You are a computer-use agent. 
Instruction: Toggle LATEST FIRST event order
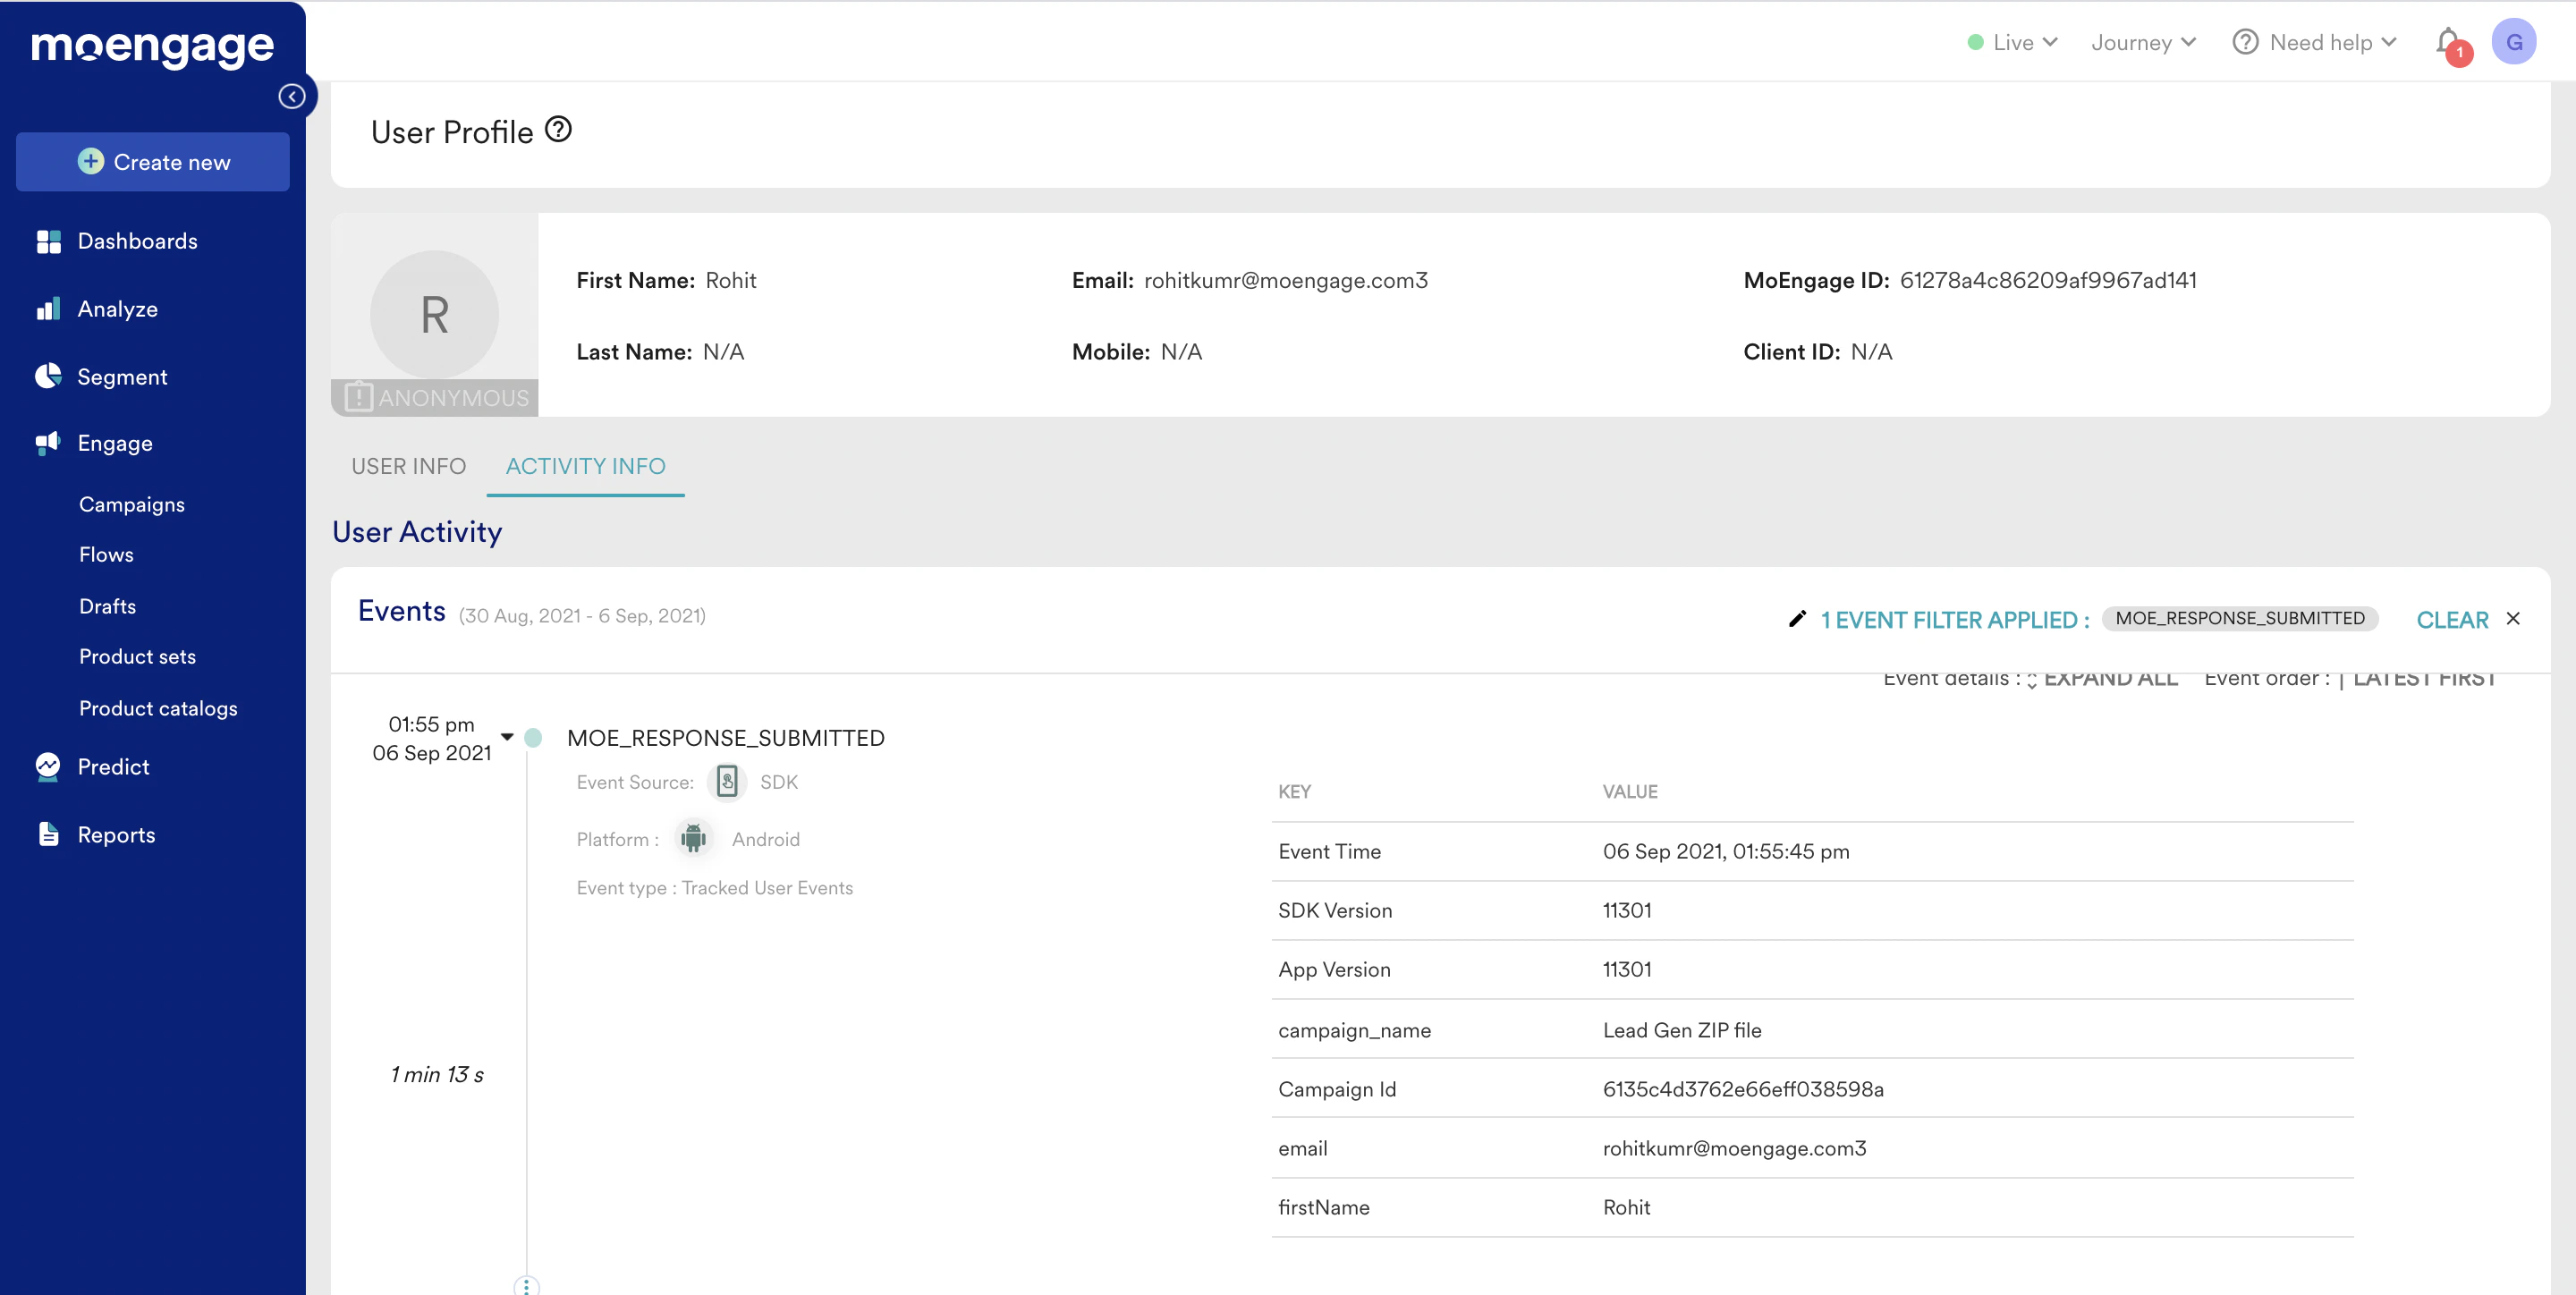[2423, 679]
